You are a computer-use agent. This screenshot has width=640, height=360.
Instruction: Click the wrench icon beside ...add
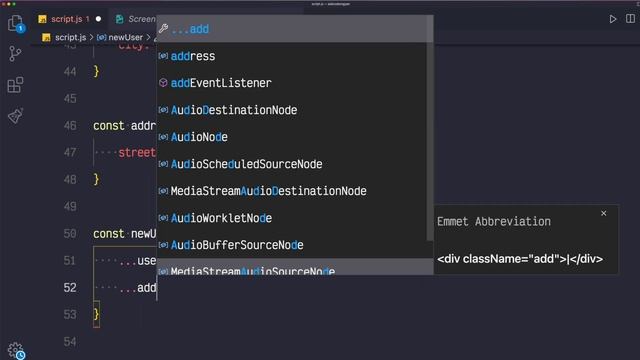[163, 29]
